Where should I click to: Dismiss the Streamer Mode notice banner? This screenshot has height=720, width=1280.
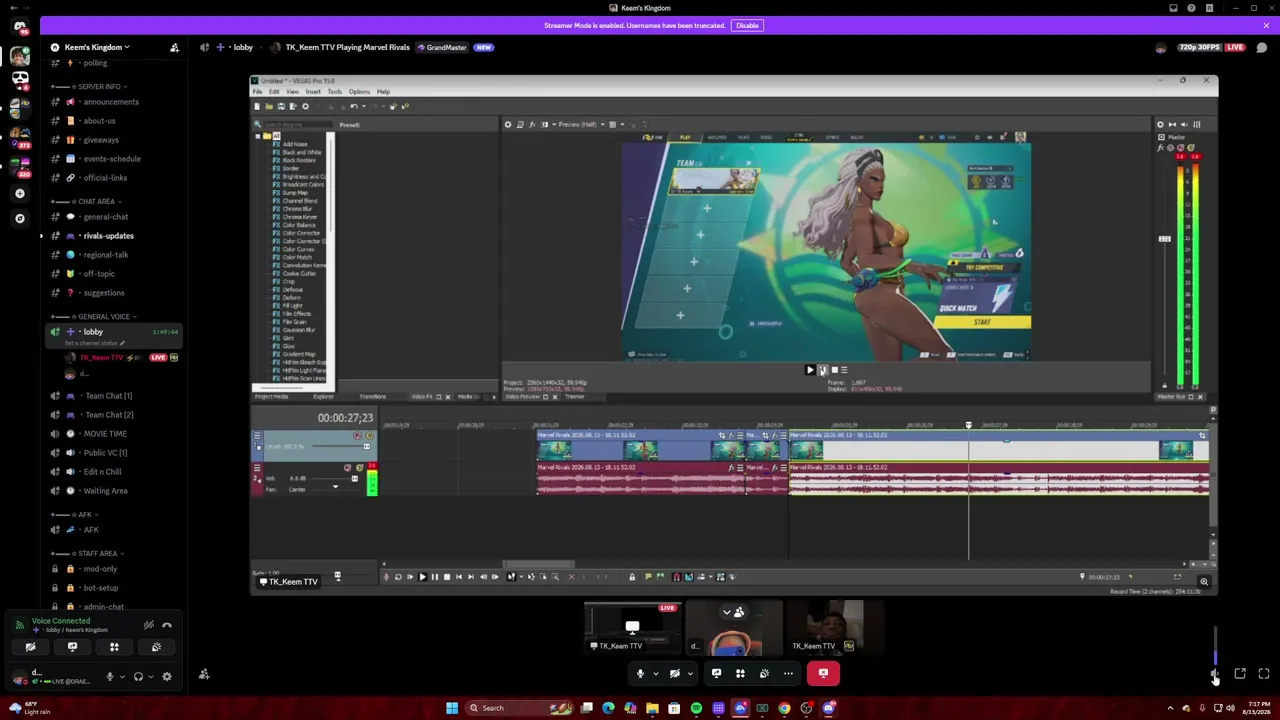coord(1266,25)
